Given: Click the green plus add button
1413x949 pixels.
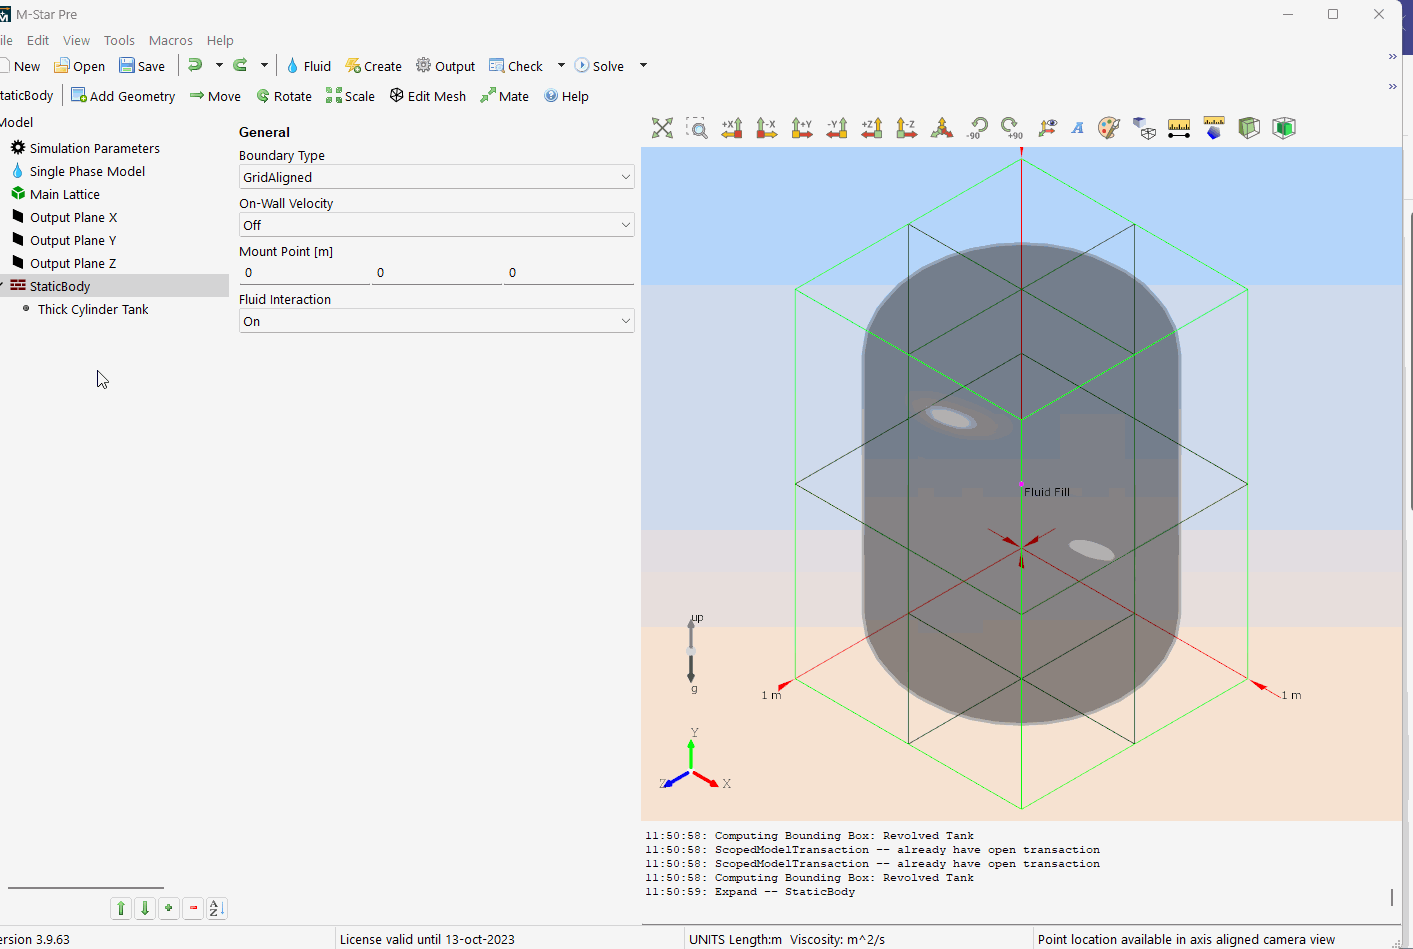Looking at the screenshot, I should pos(169,908).
